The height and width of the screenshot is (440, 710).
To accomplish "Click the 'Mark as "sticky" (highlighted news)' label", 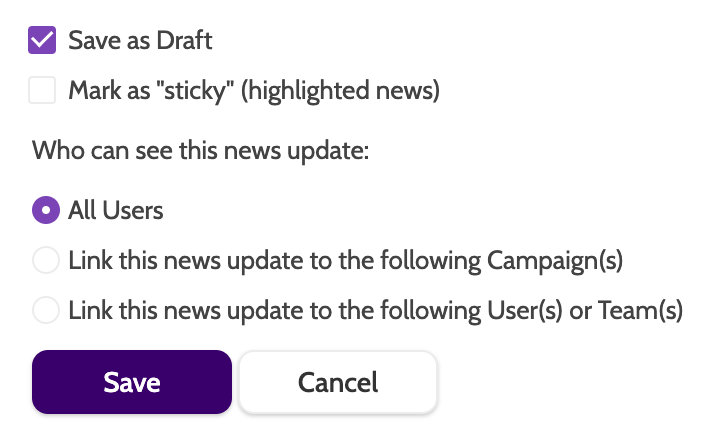I will click(x=254, y=91).
